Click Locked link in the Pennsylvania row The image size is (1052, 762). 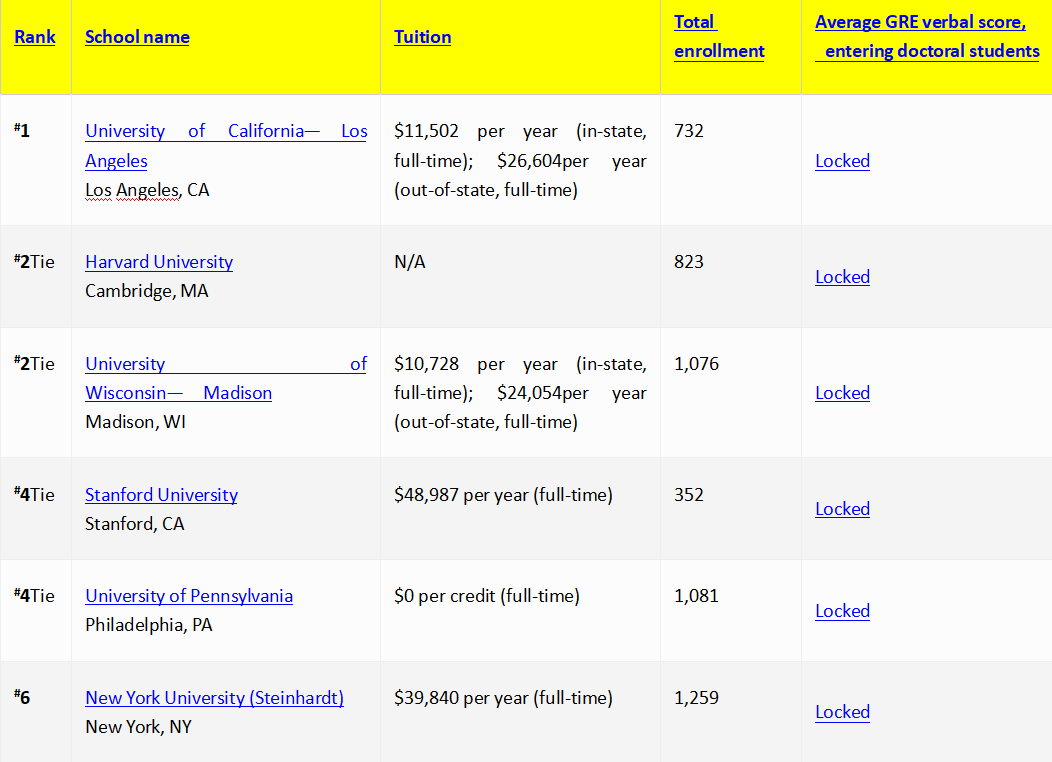point(842,611)
